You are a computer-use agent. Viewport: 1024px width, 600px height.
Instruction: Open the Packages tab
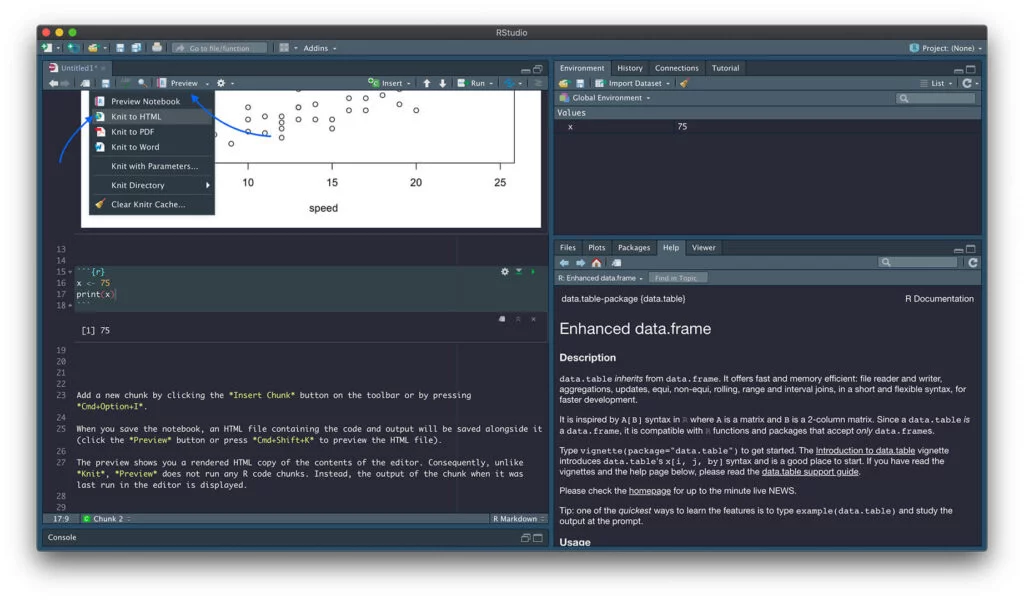point(633,247)
